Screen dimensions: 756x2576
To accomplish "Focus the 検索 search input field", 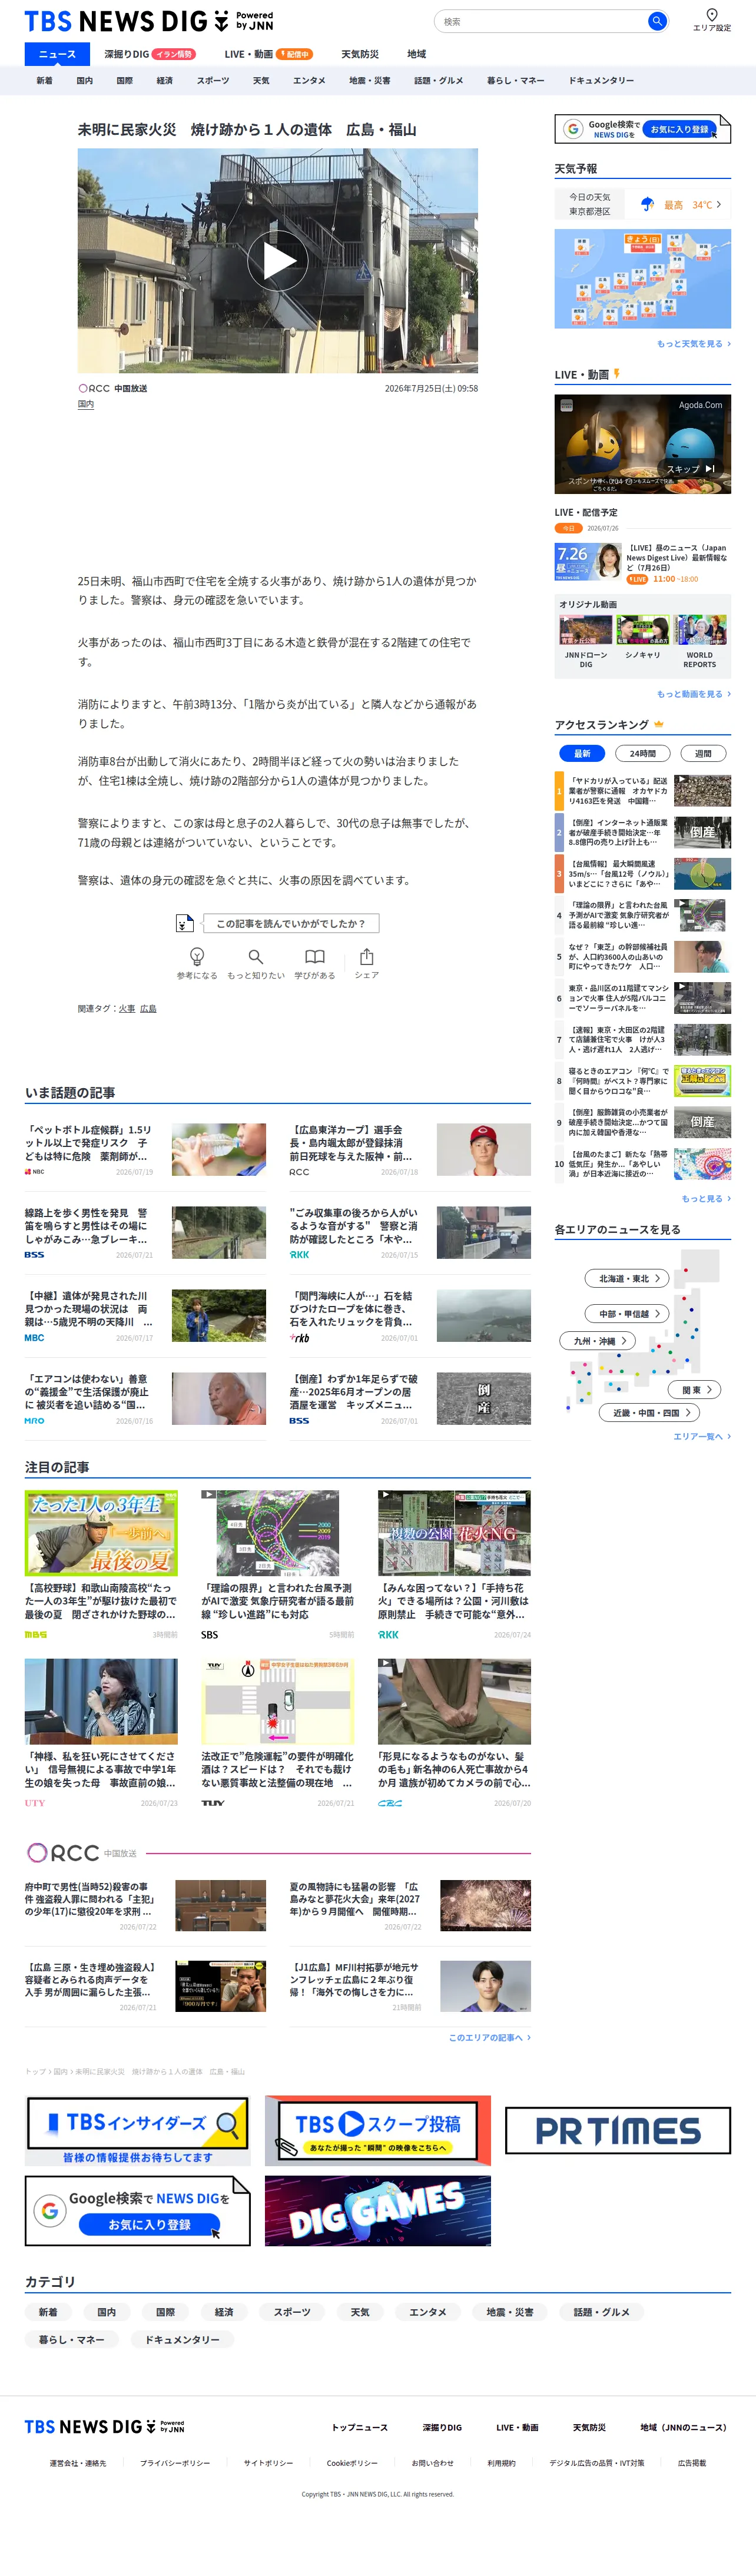I will 541,21.
